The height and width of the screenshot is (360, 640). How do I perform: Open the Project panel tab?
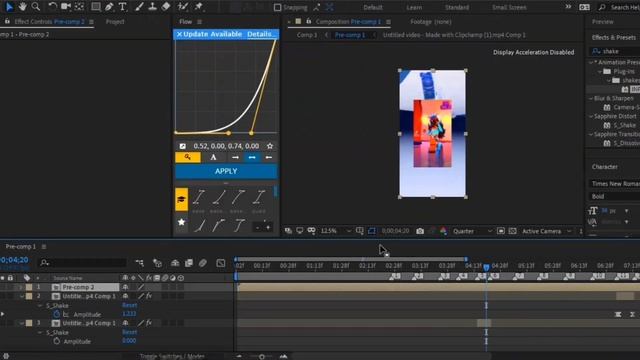115,22
